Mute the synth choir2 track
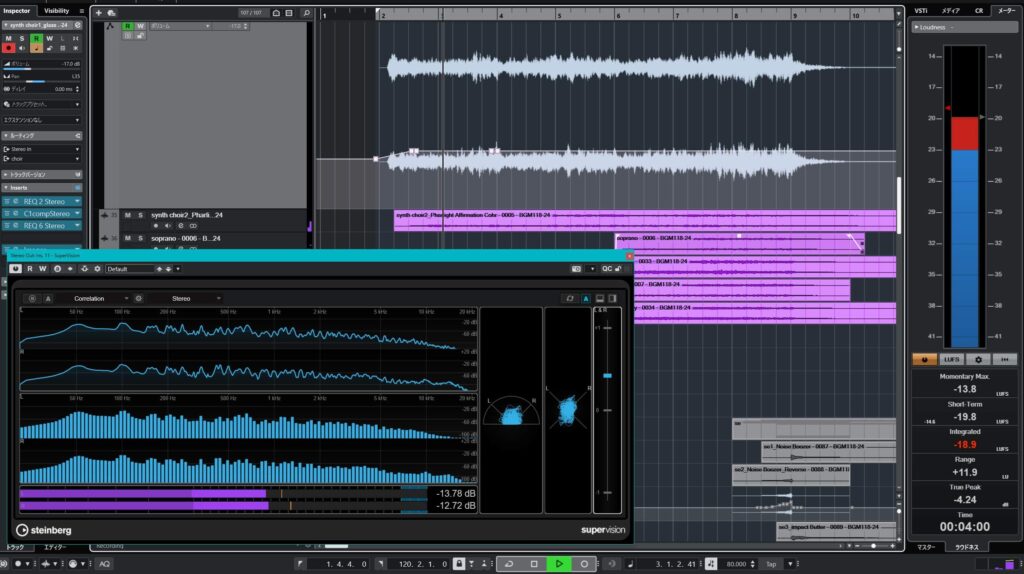This screenshot has height=574, width=1024. tap(128, 215)
